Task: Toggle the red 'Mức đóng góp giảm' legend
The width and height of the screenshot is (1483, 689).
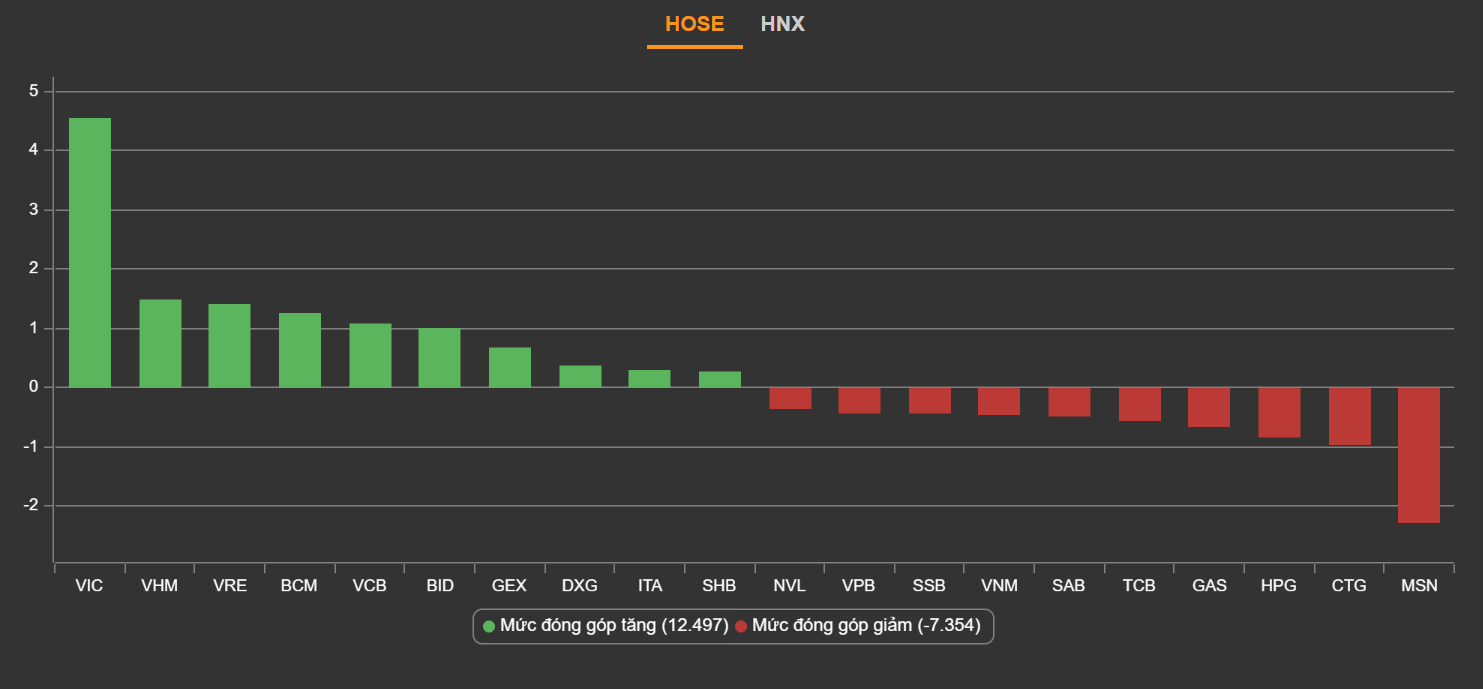Action: (865, 626)
